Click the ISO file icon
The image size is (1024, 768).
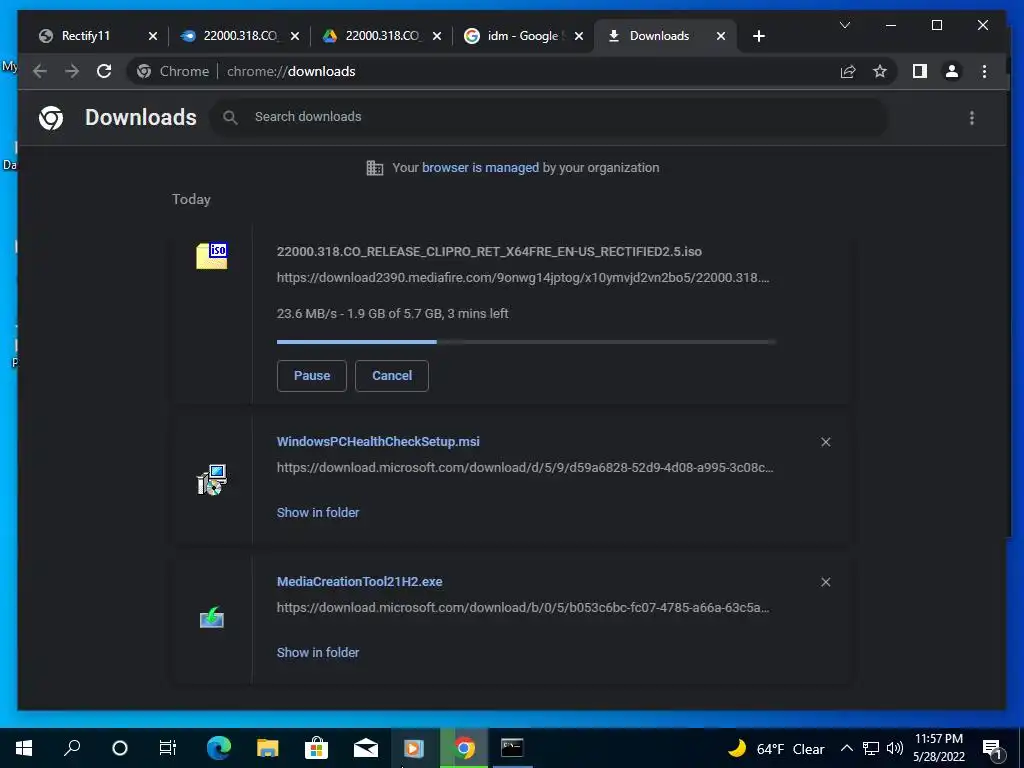click(x=212, y=255)
